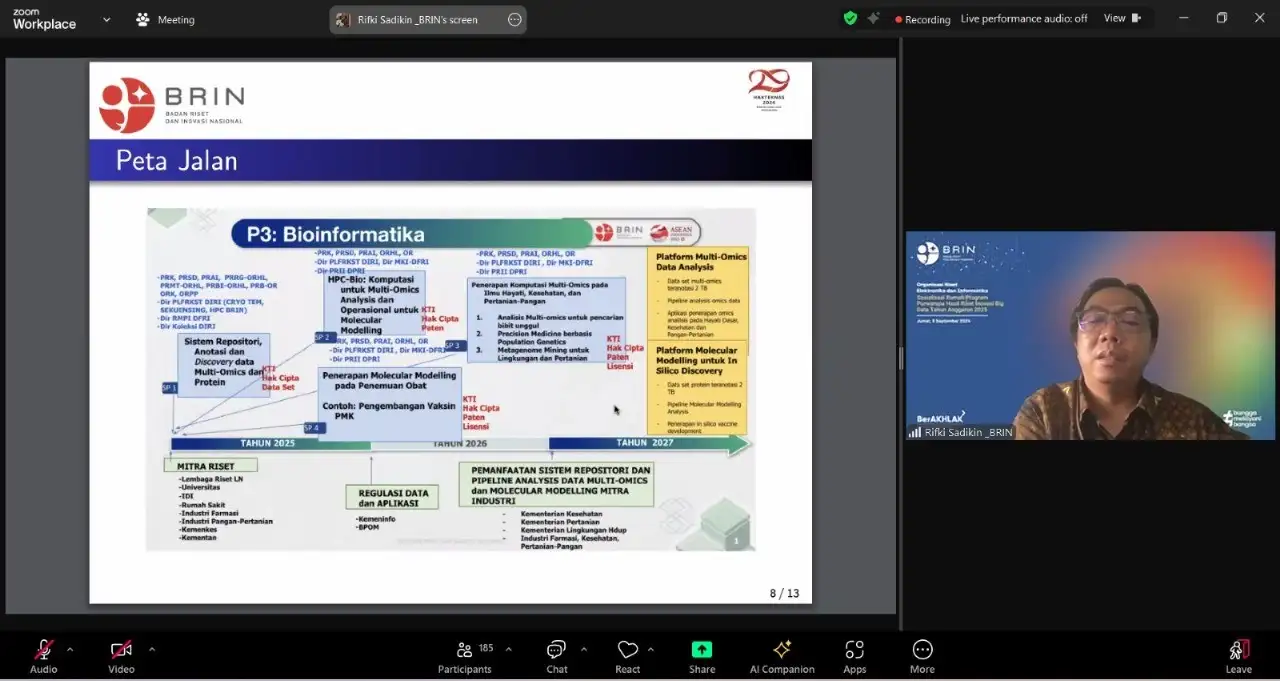
Task: Click the green encryption shield icon
Action: pyautogui.click(x=850, y=18)
